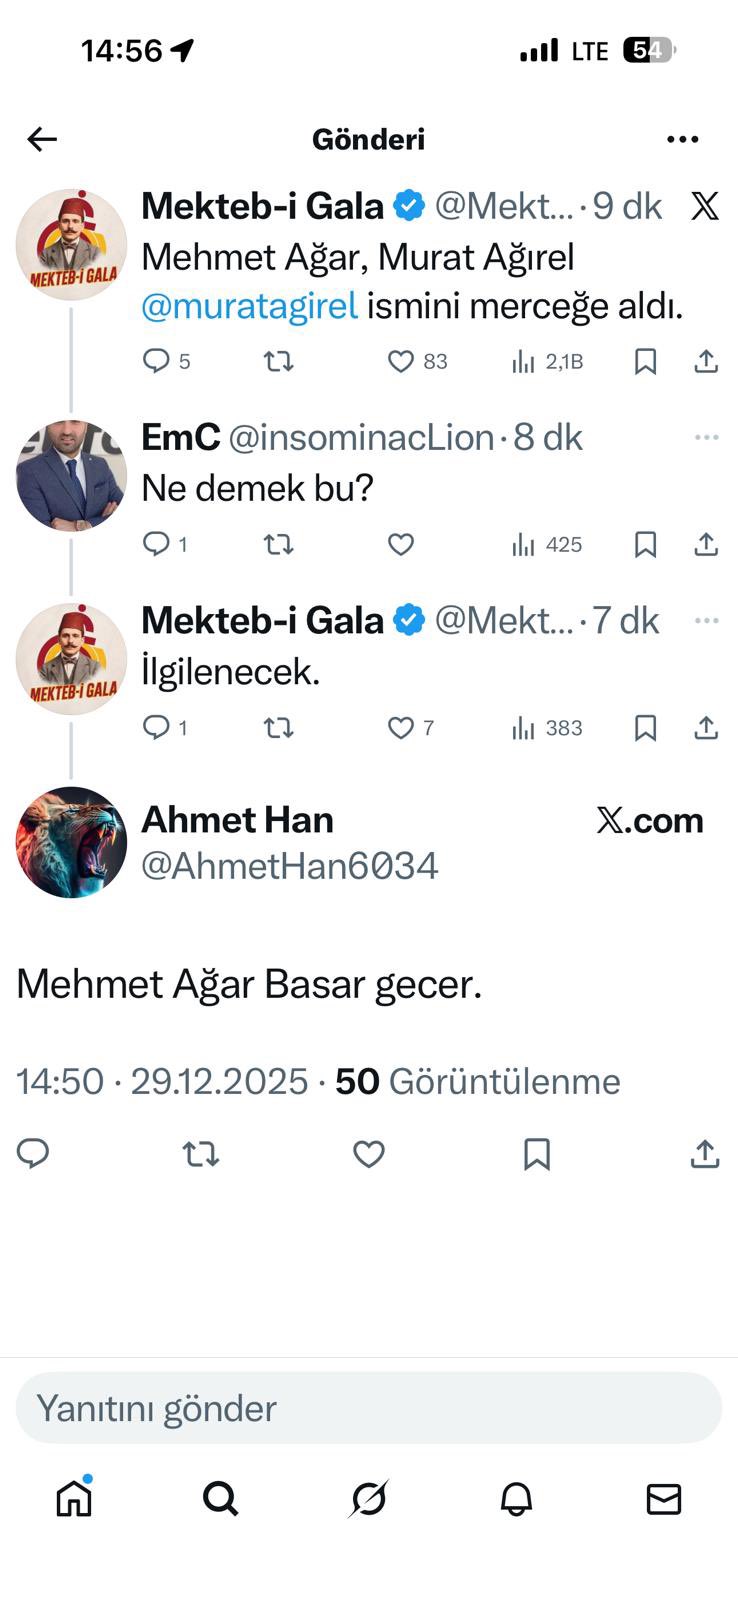The height and width of the screenshot is (1600, 738).
Task: Open Home feed from bottom navigation
Action: coord(74,1498)
